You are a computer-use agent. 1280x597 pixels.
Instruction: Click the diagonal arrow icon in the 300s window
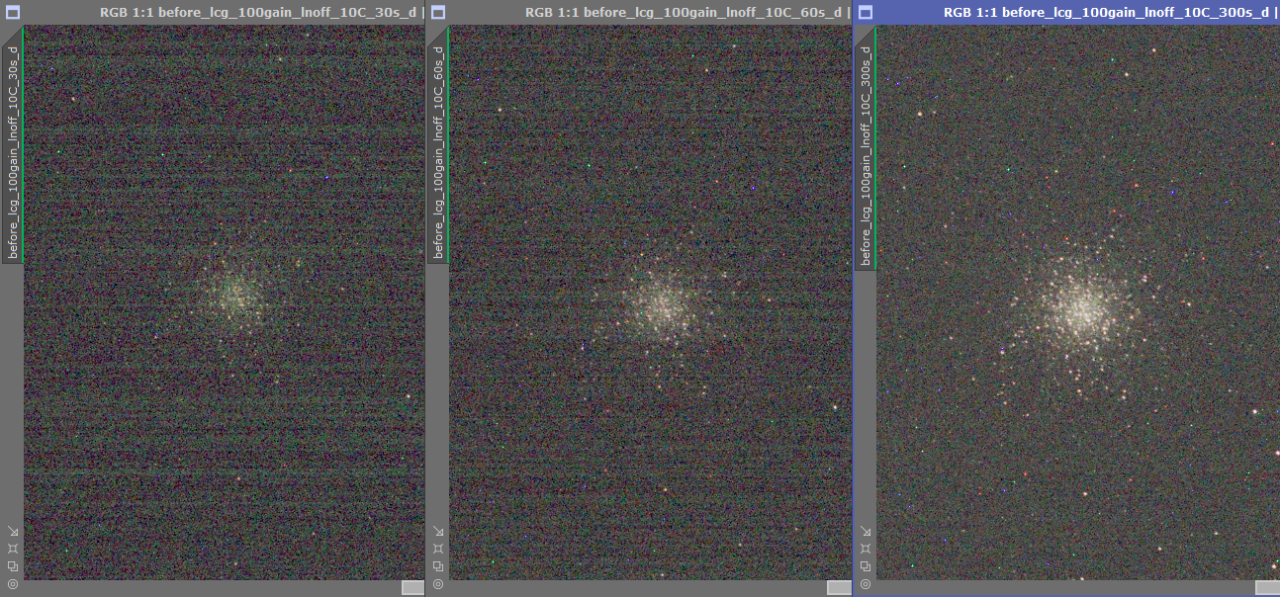865,532
